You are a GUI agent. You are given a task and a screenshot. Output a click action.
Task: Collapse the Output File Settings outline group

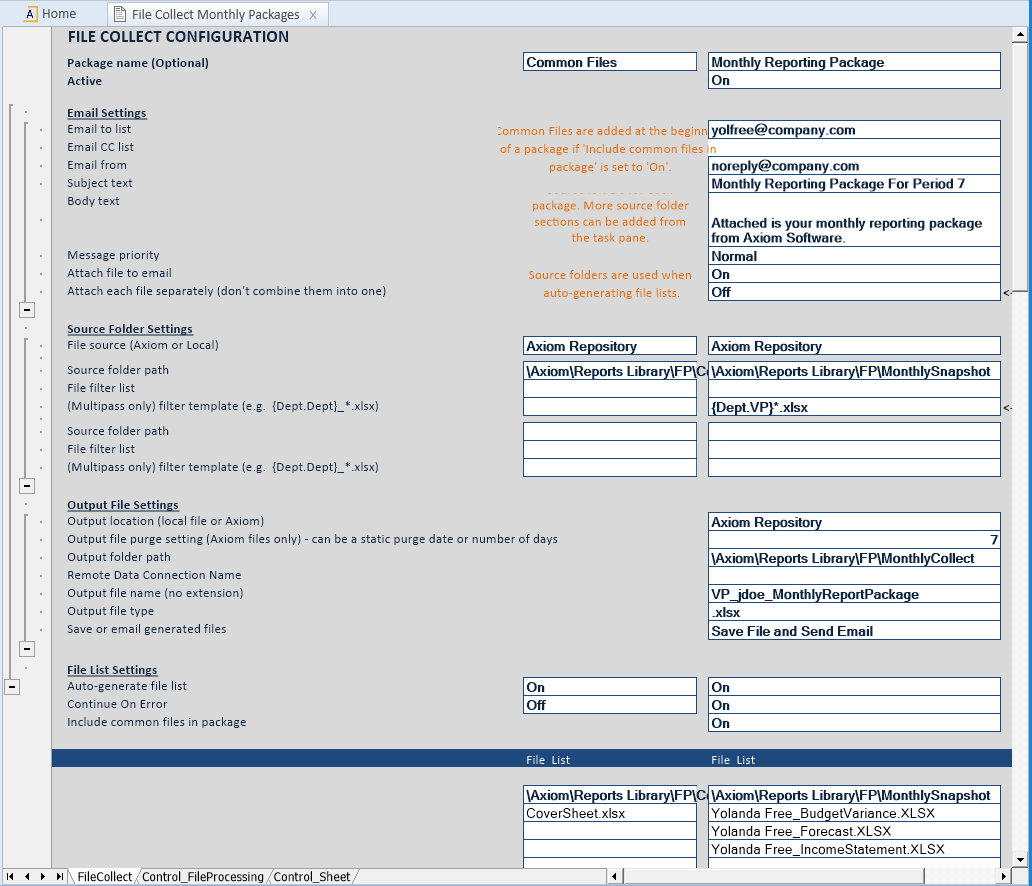pos(28,649)
